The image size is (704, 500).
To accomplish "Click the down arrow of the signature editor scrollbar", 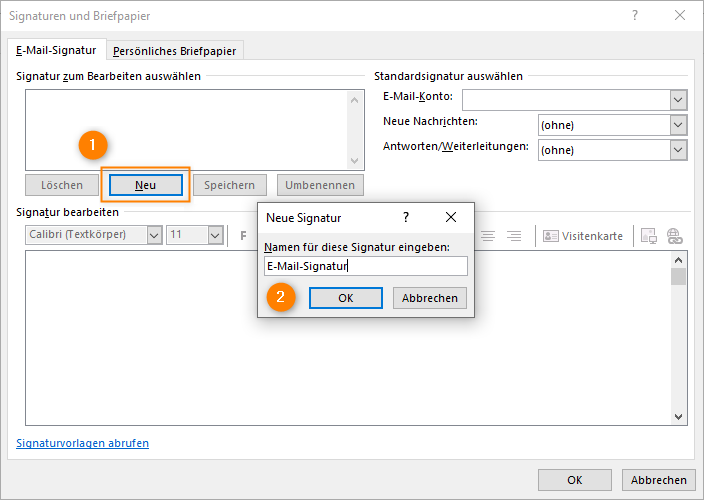I will [678, 417].
